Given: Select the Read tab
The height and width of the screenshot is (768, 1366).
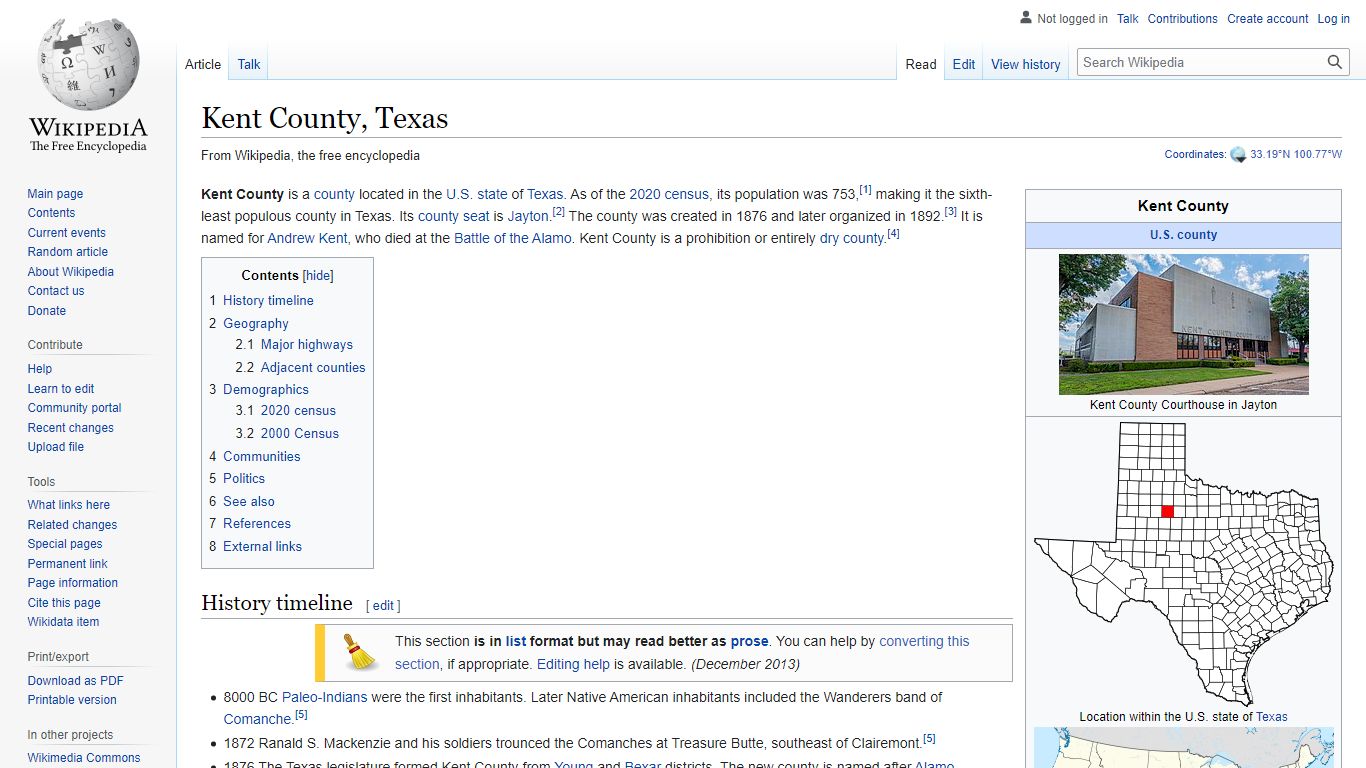Looking at the screenshot, I should (x=921, y=64).
